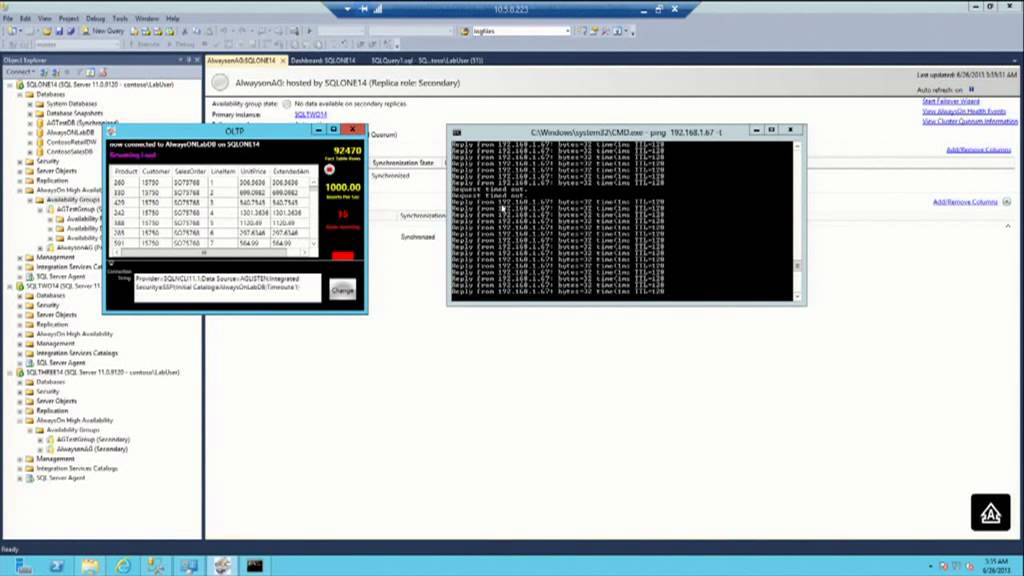This screenshot has width=1024, height=576.
Task: Open File Explorer from the taskbar
Action: [x=90, y=566]
